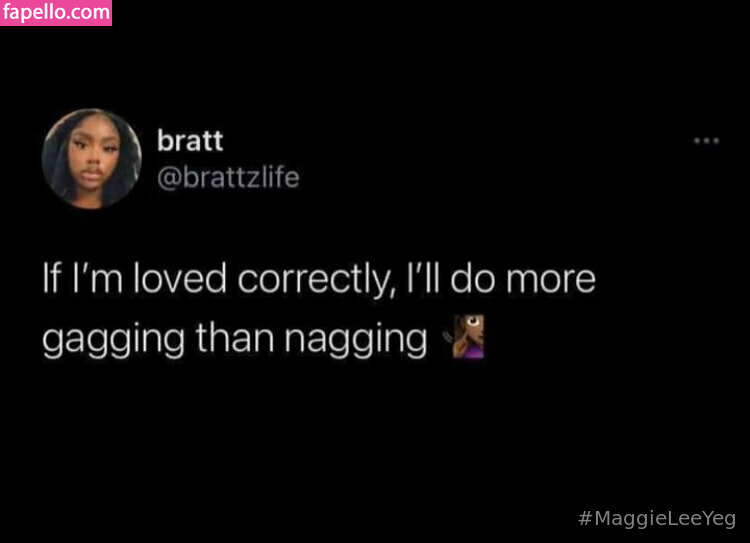This screenshot has height=543, width=750.
Task: Open the #MaggieLeeYeg hashtag
Action: click(657, 519)
